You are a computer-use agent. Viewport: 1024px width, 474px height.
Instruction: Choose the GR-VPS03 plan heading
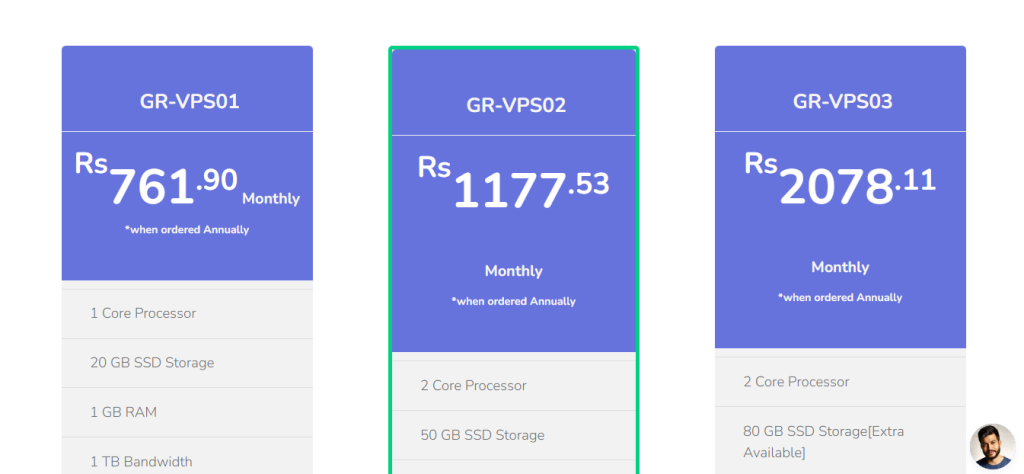pyautogui.click(x=842, y=101)
